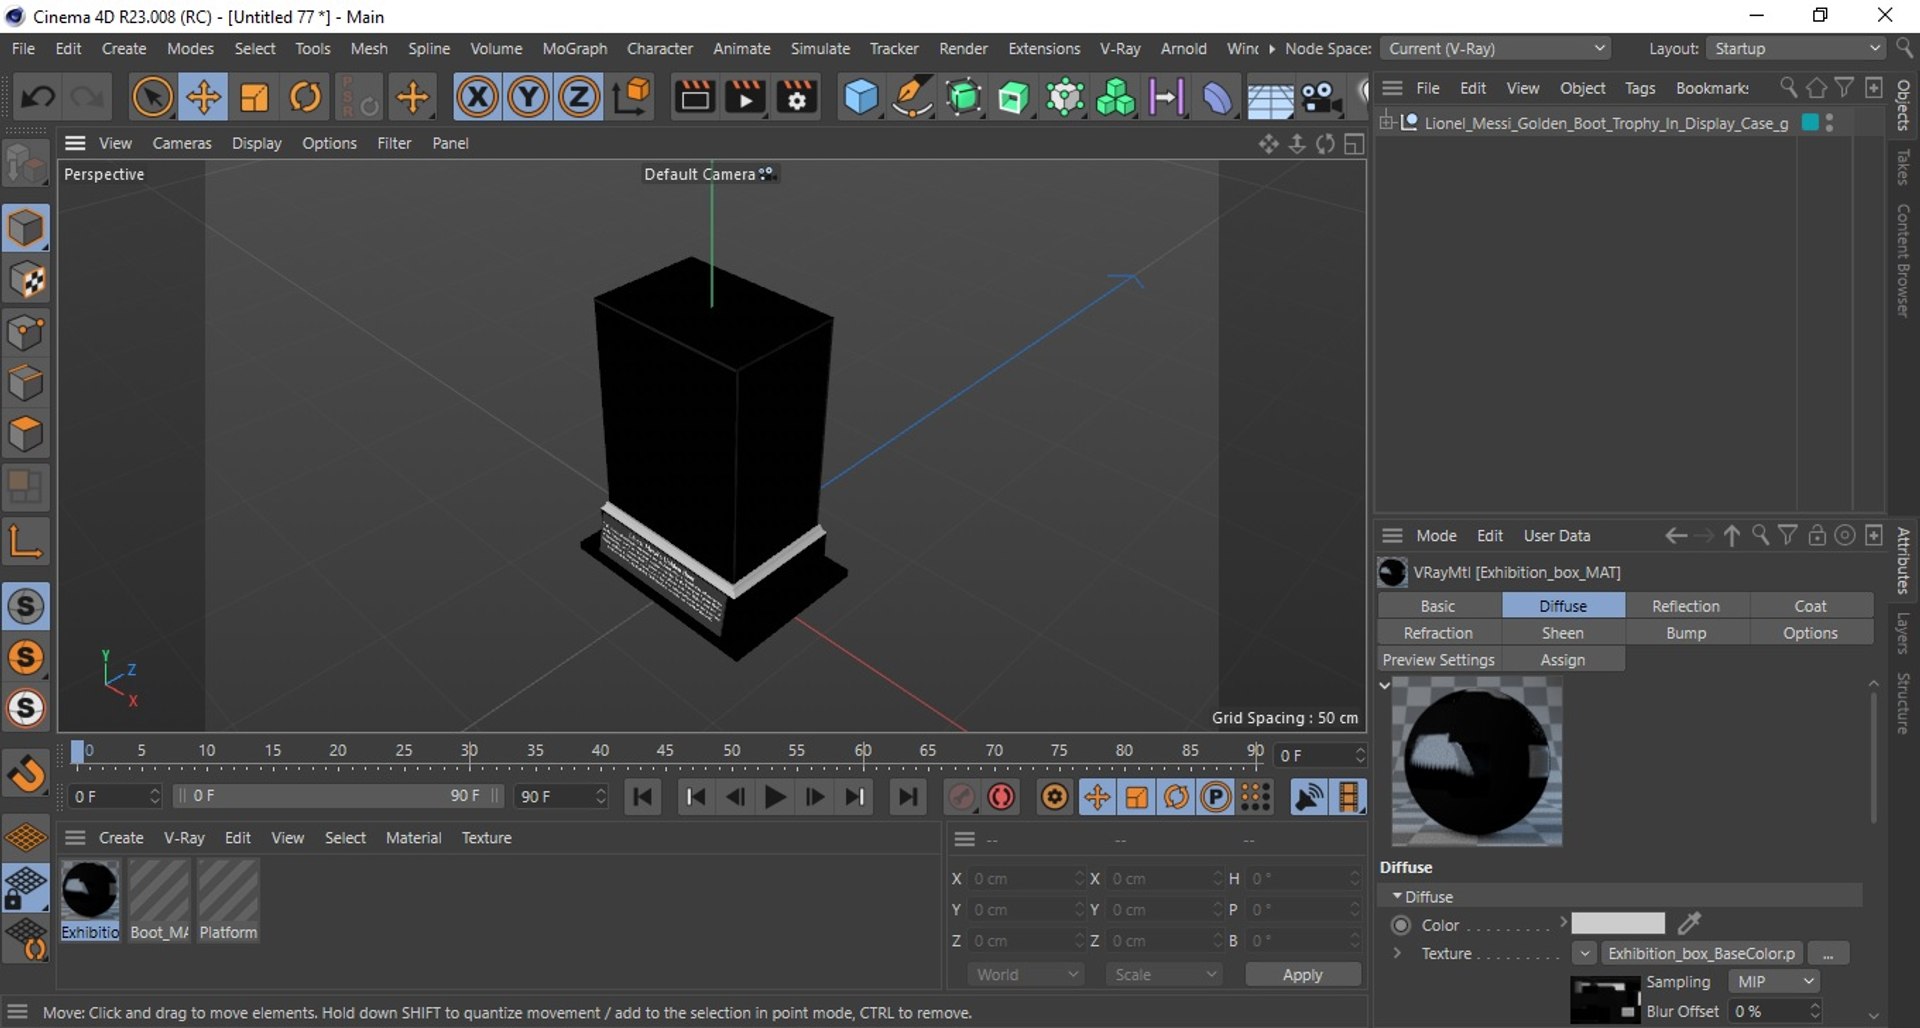Click the Coordinate System cube icon
Viewport: 1920px width, 1028px height.
631,97
